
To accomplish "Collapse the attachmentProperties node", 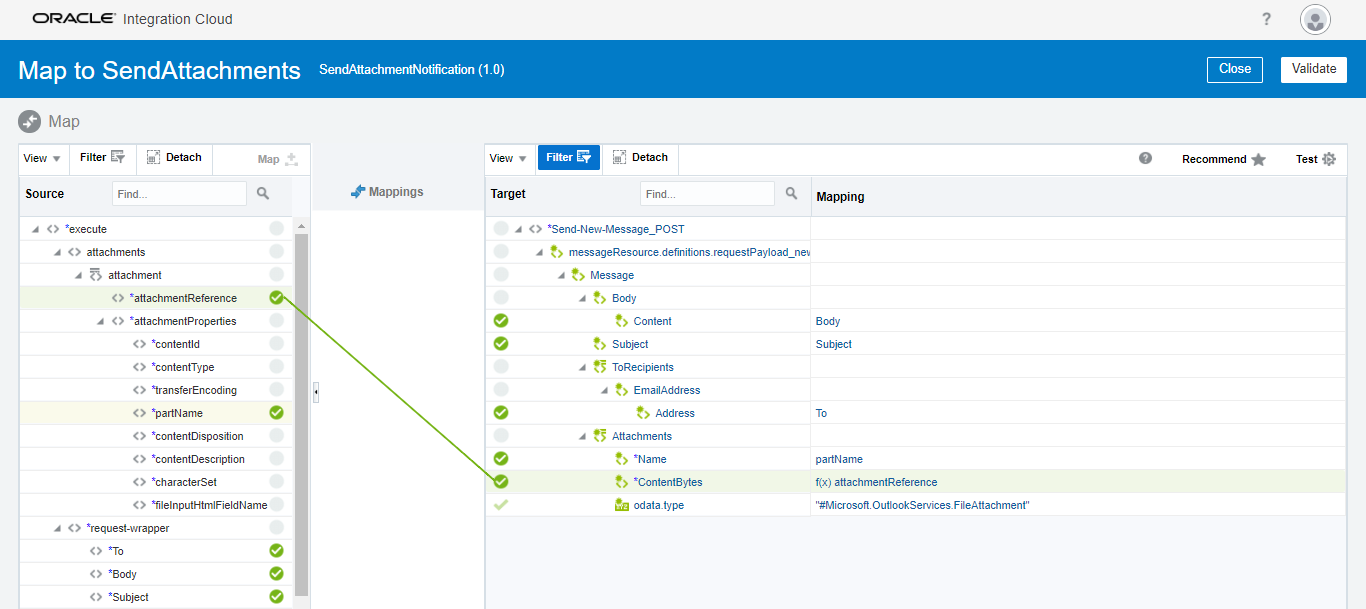I will 101,321.
